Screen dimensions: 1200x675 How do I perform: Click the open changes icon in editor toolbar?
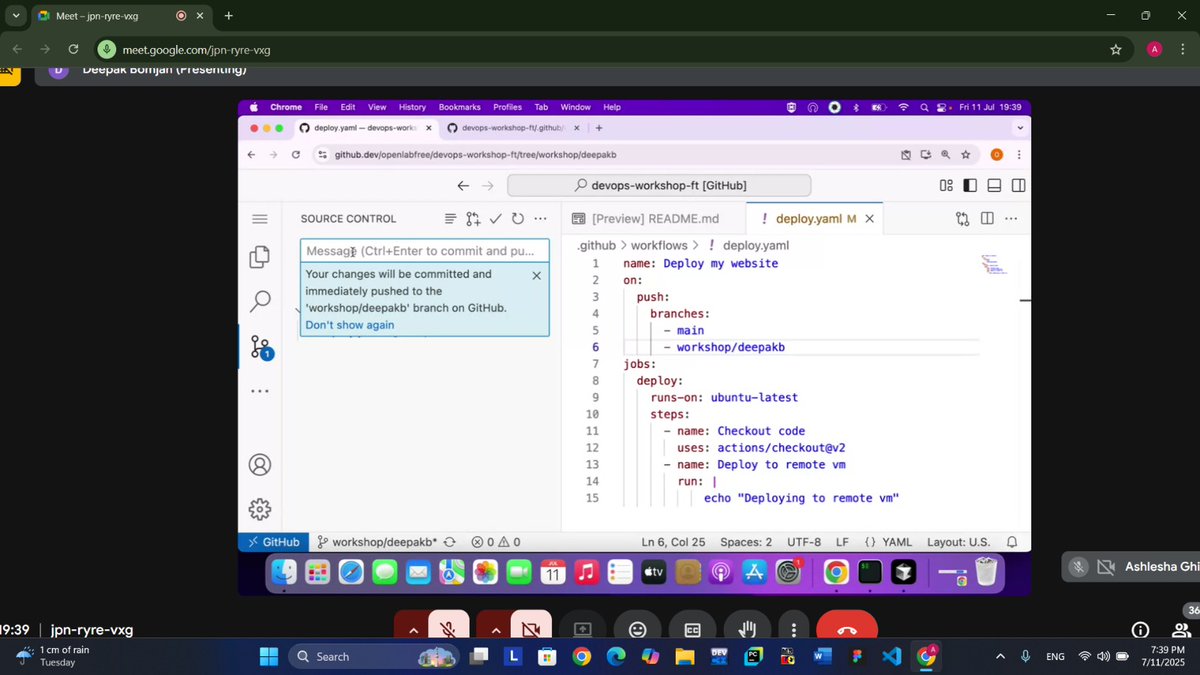point(962,219)
